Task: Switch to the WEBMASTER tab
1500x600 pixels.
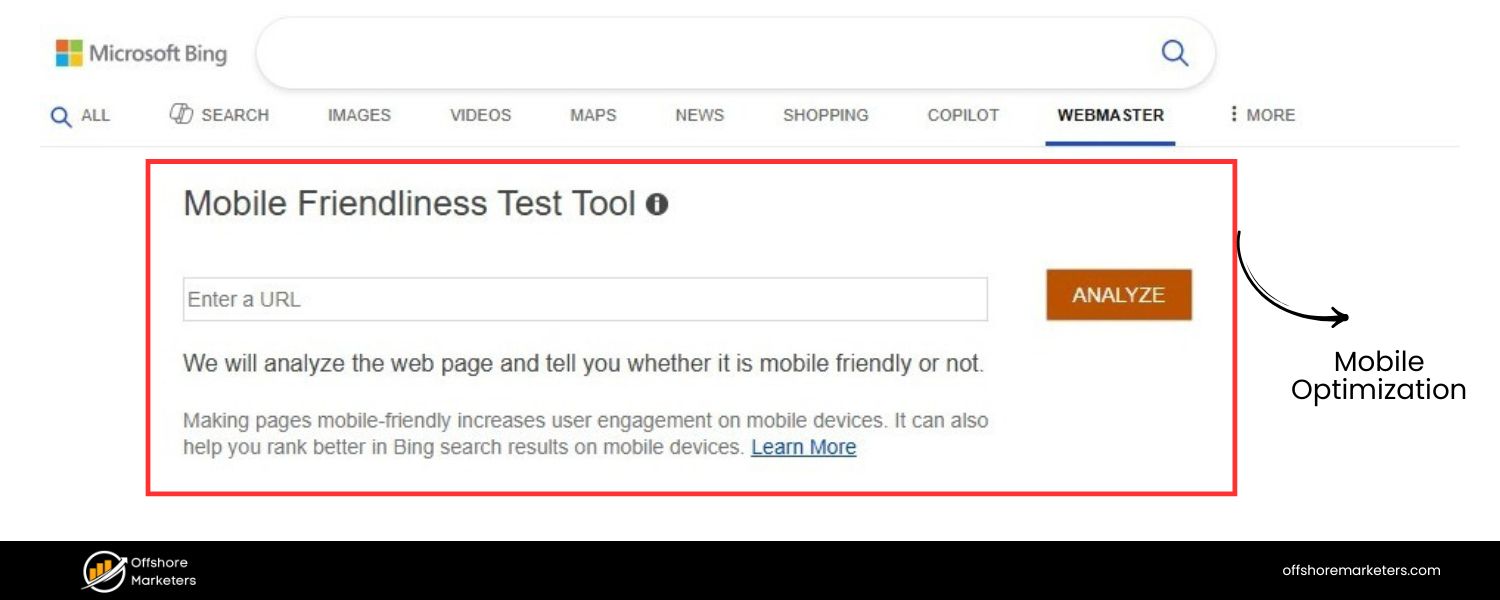Action: [x=1110, y=115]
